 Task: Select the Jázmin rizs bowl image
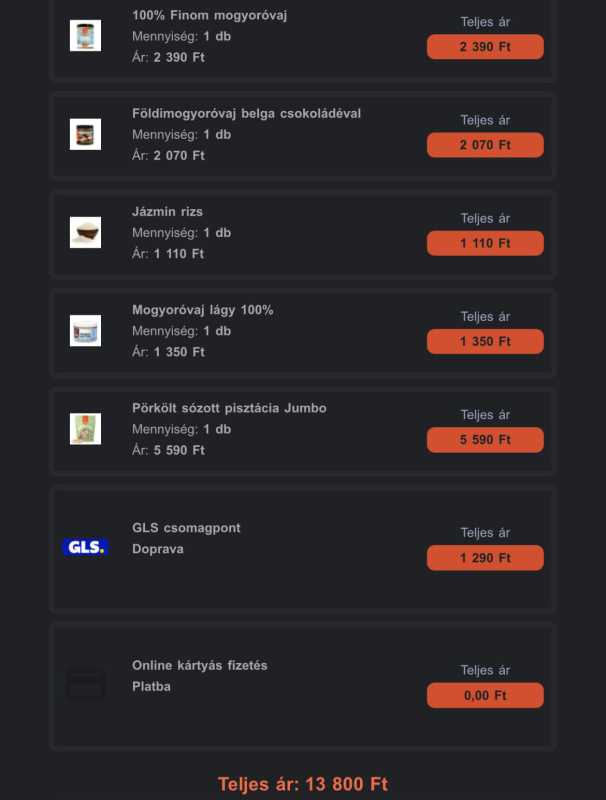coord(85,232)
